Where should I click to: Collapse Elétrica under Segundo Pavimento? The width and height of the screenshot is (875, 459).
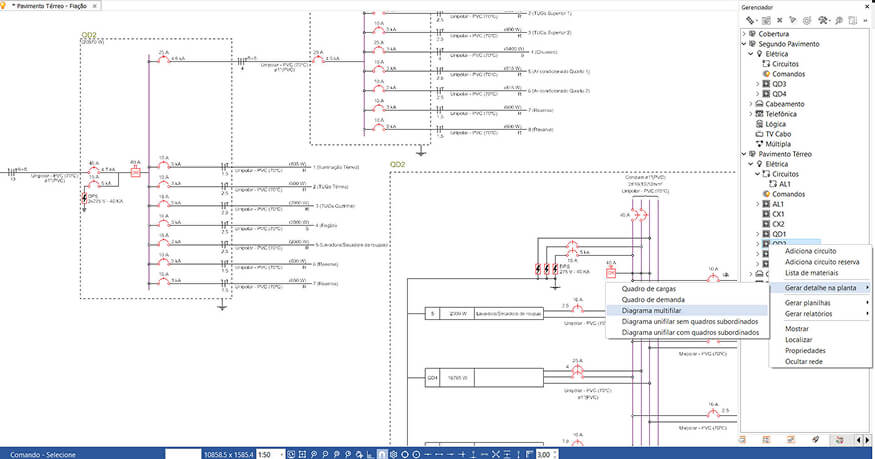click(751, 54)
